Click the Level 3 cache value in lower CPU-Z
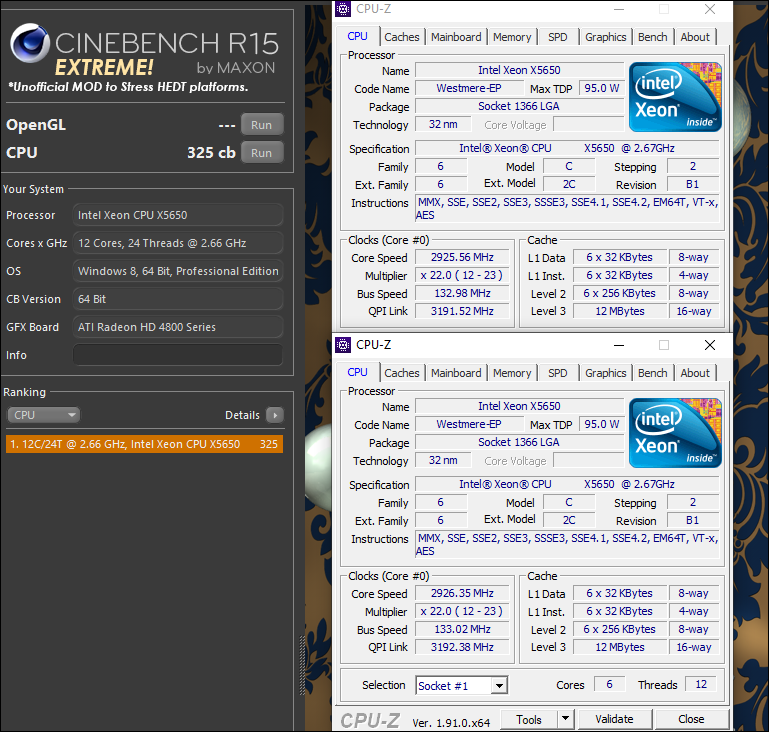 [x=620, y=647]
